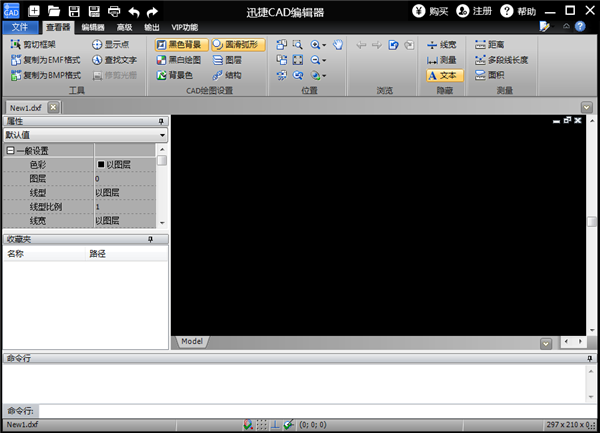Click the Save floppy disk icon
This screenshot has height=433, width=600.
coord(74,11)
